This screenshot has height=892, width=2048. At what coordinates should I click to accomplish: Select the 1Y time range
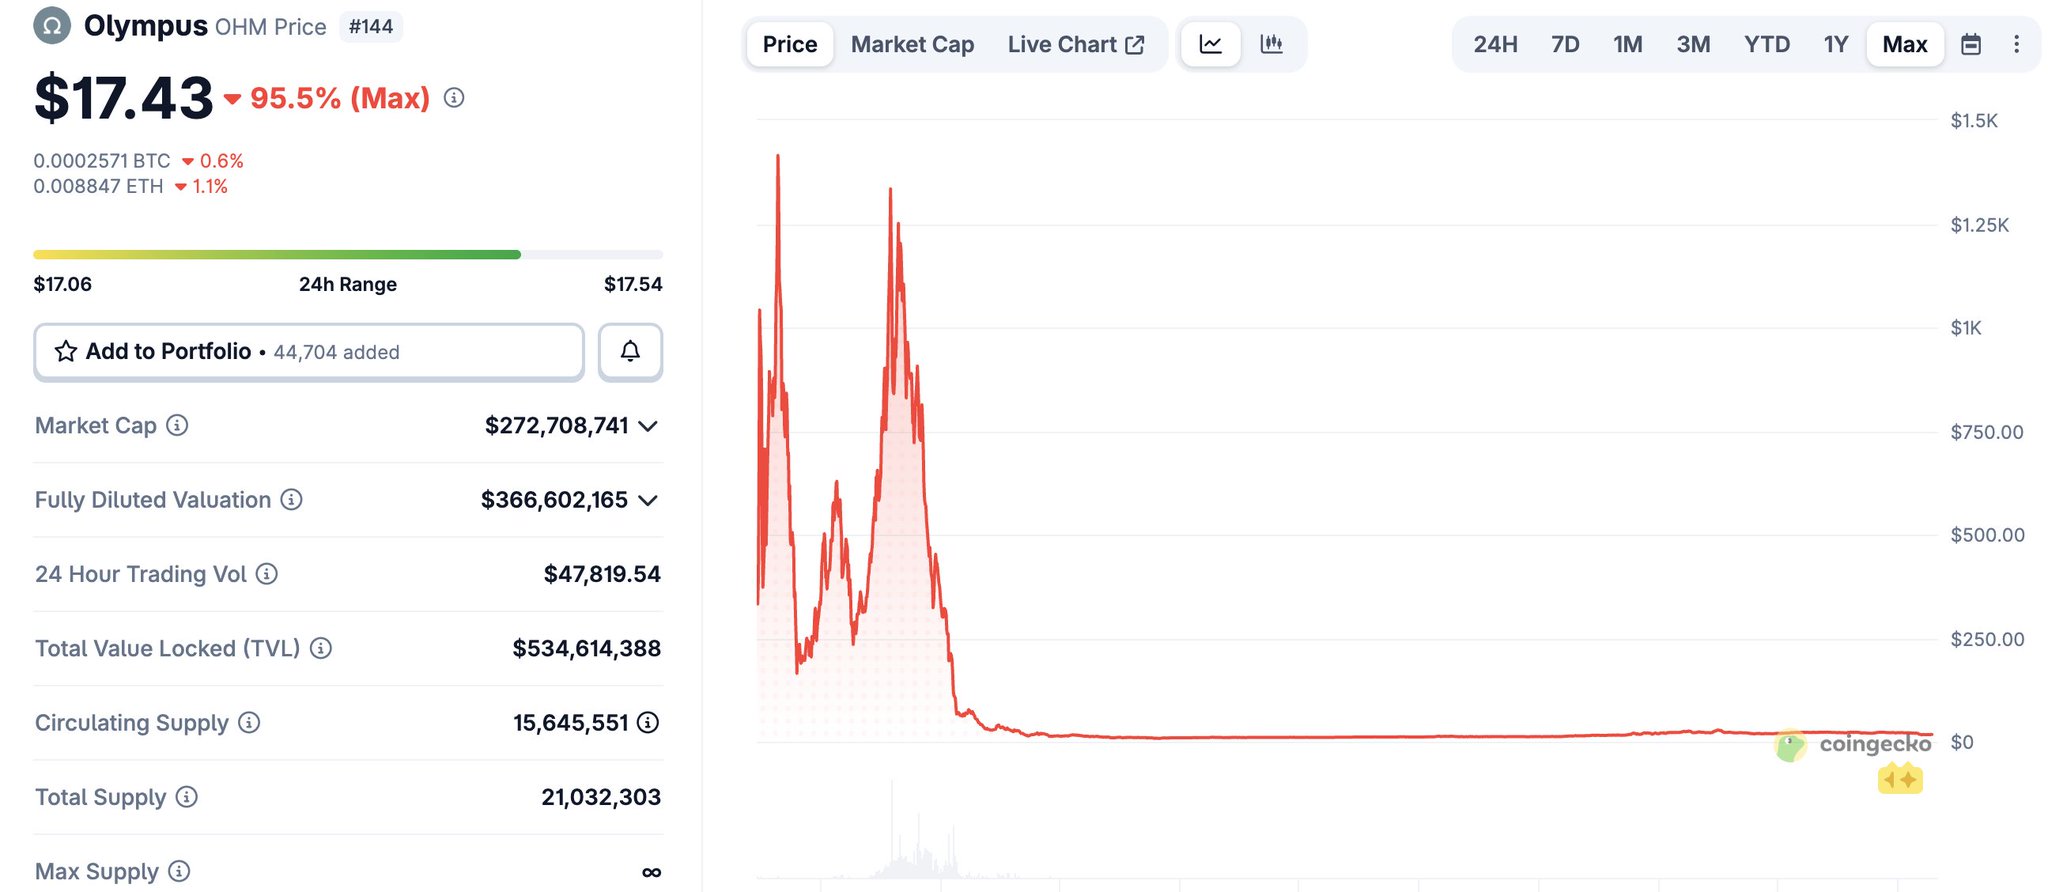1835,44
